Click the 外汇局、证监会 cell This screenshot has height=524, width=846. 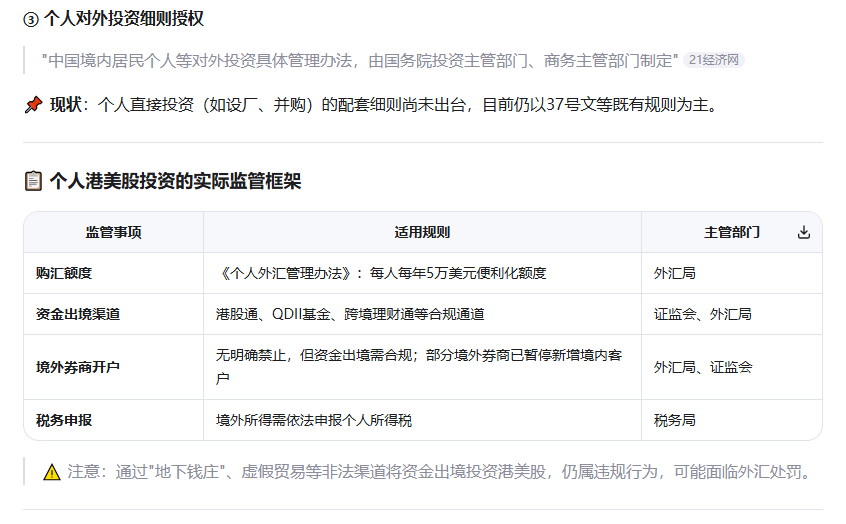coord(732,367)
